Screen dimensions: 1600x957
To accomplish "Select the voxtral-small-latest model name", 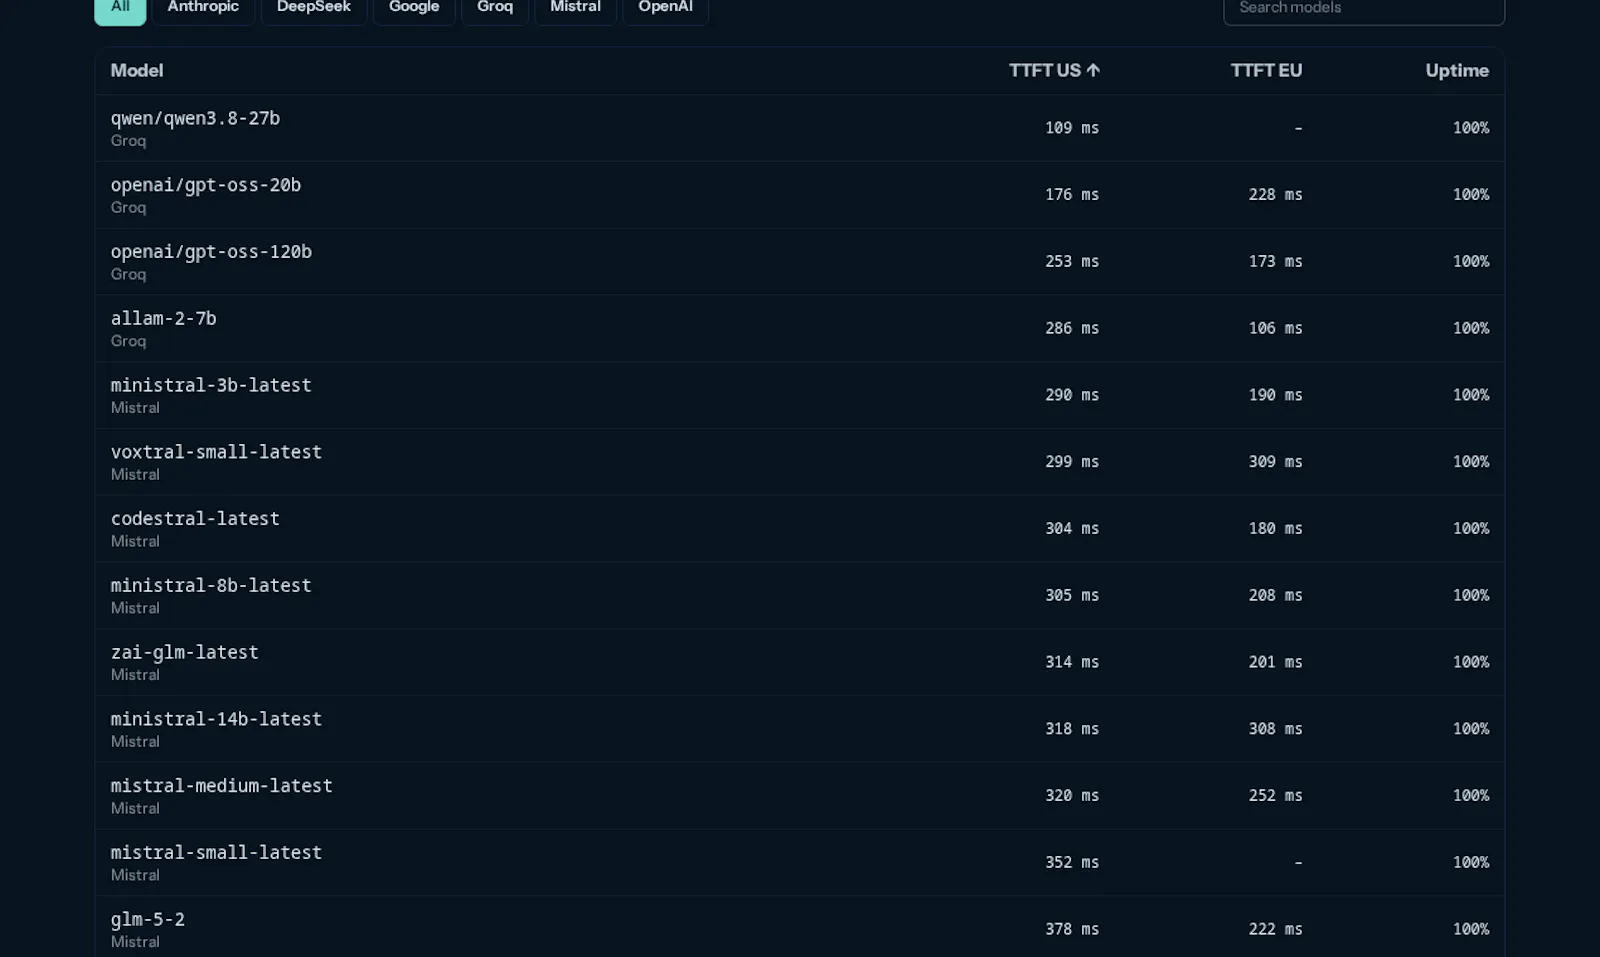I will pyautogui.click(x=216, y=452).
